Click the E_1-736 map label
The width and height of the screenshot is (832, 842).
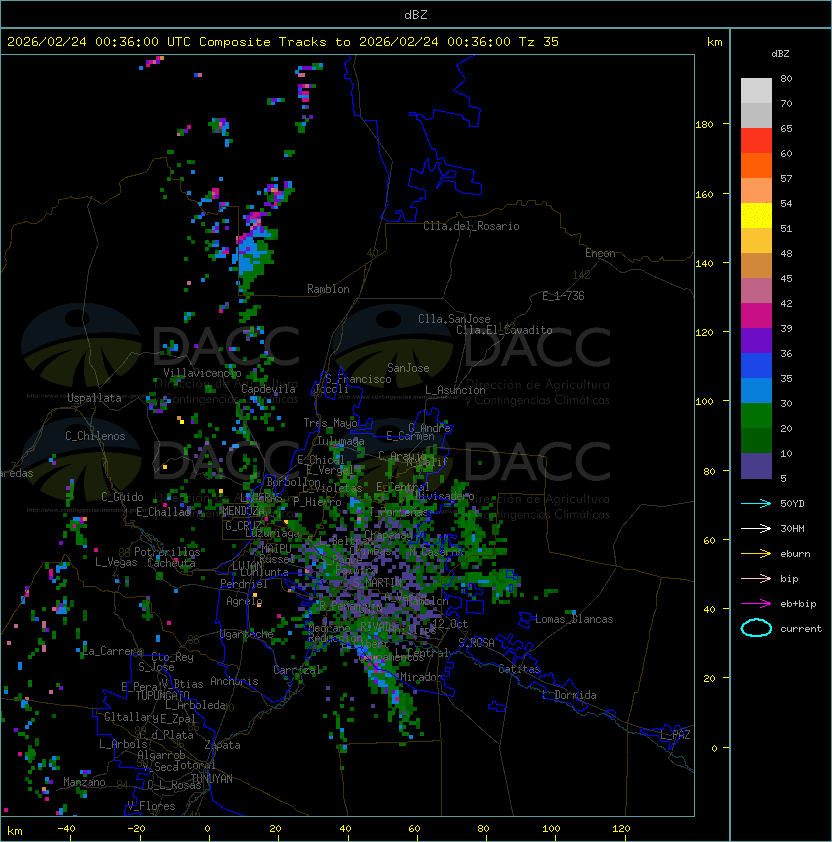[x=563, y=296]
